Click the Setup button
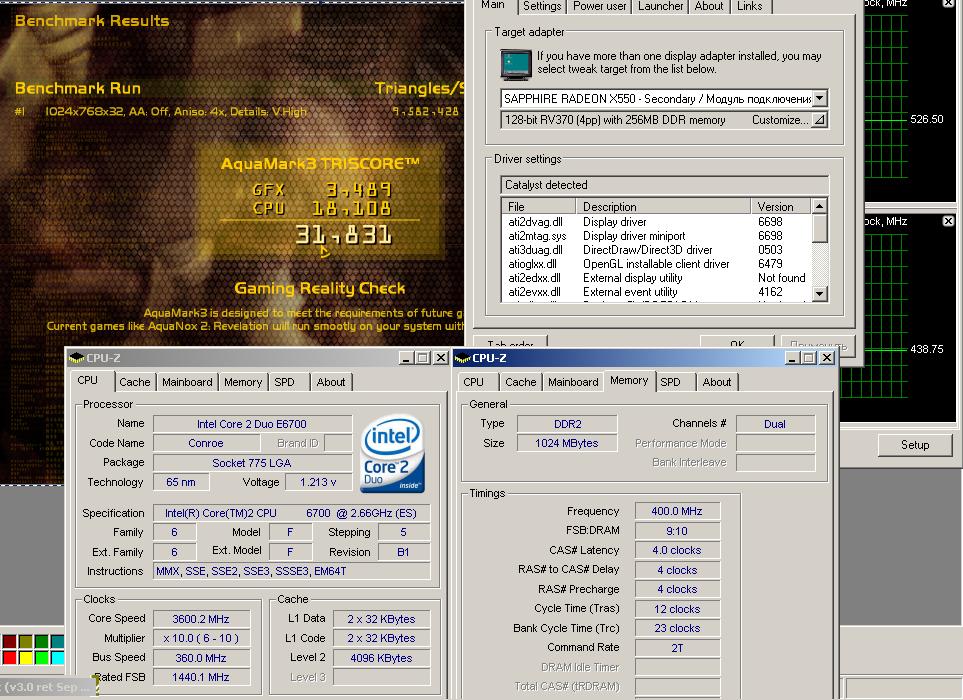The height and width of the screenshot is (700, 963). (x=914, y=445)
